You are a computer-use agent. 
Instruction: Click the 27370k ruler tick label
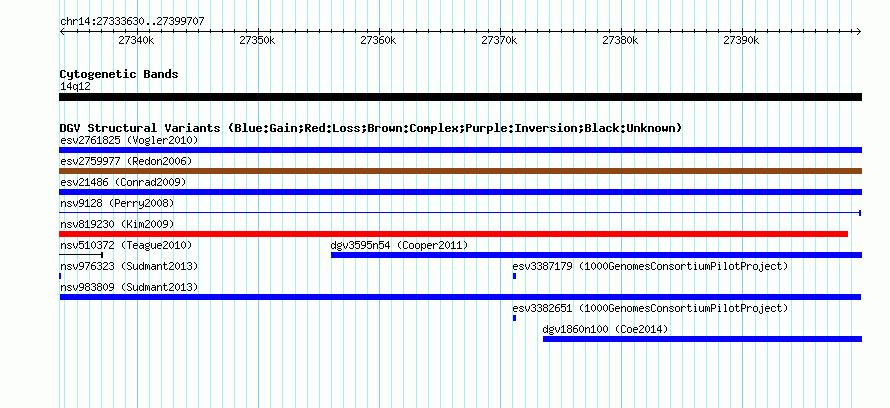coord(499,40)
